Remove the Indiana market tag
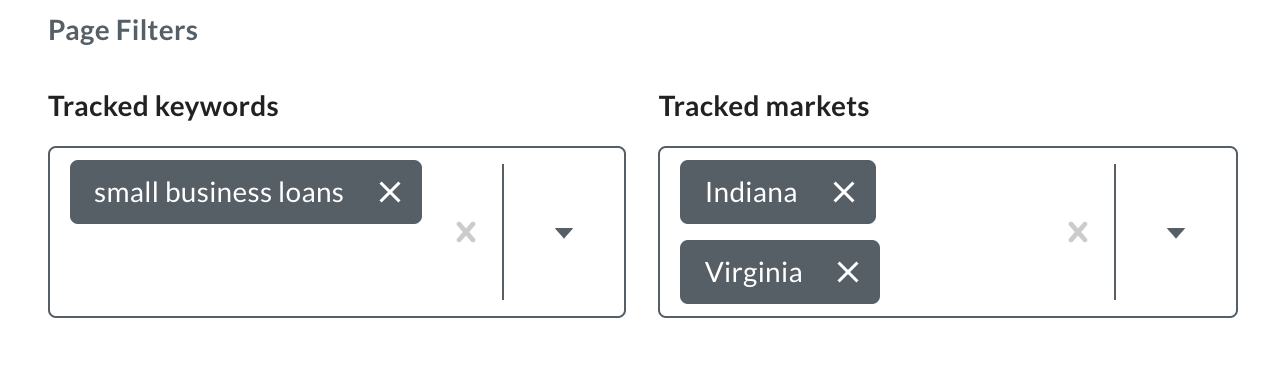The width and height of the screenshot is (1284, 376). [x=844, y=192]
